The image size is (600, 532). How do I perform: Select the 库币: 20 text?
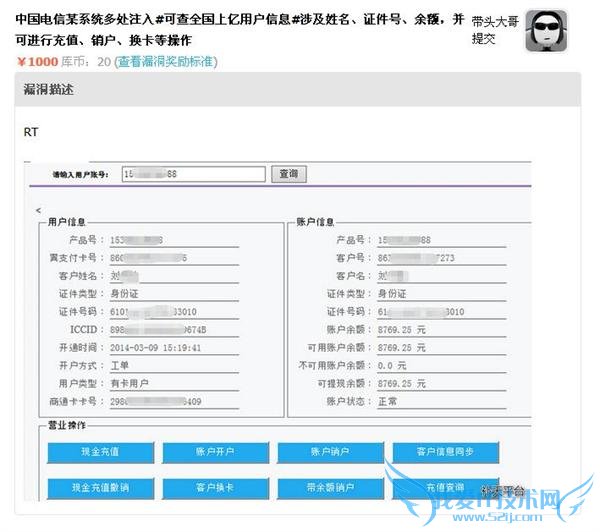[x=86, y=62]
